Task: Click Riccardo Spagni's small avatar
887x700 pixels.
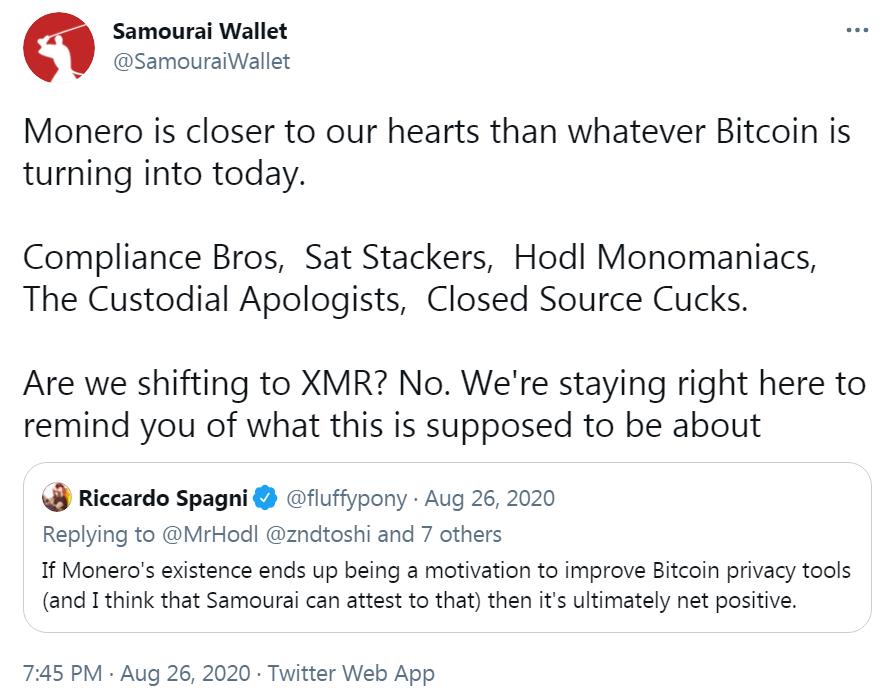Action: [57, 497]
